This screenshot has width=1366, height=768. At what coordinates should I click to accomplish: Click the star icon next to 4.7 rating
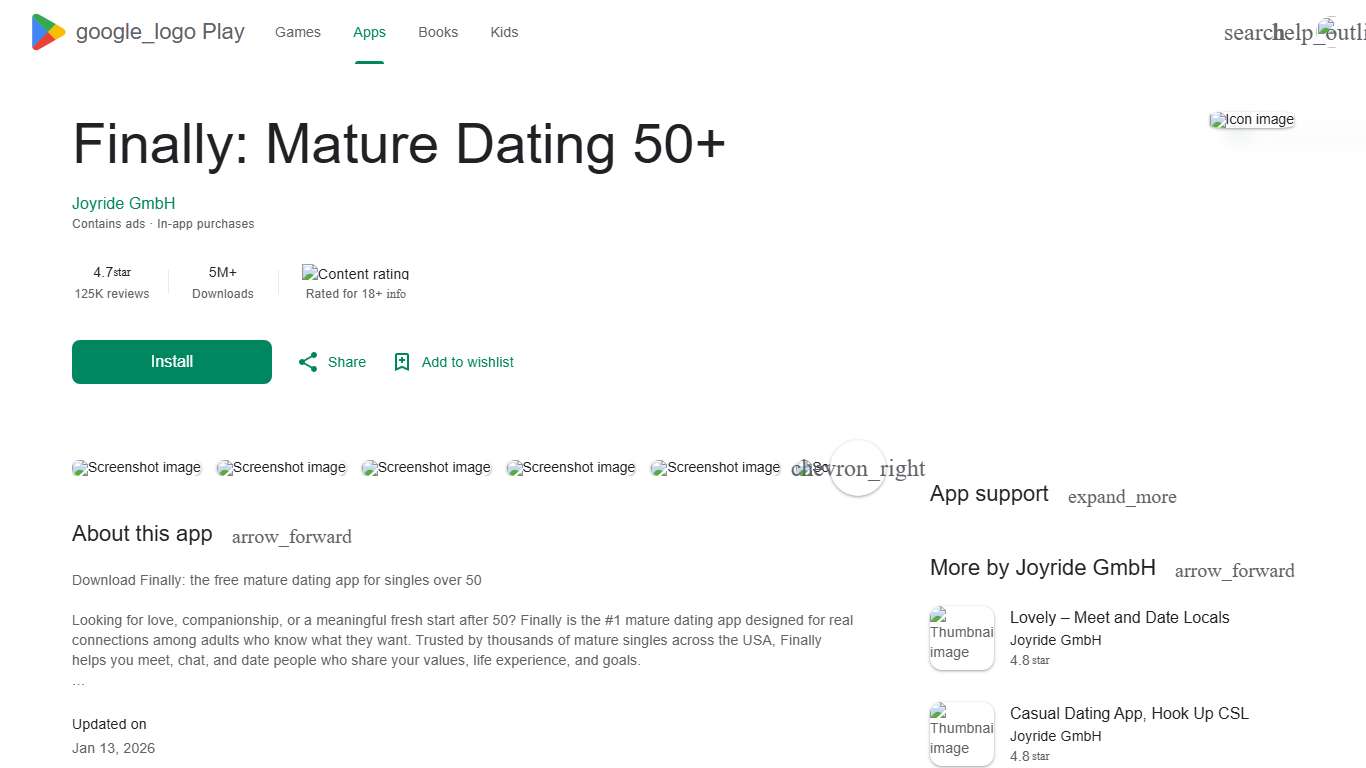[122, 271]
